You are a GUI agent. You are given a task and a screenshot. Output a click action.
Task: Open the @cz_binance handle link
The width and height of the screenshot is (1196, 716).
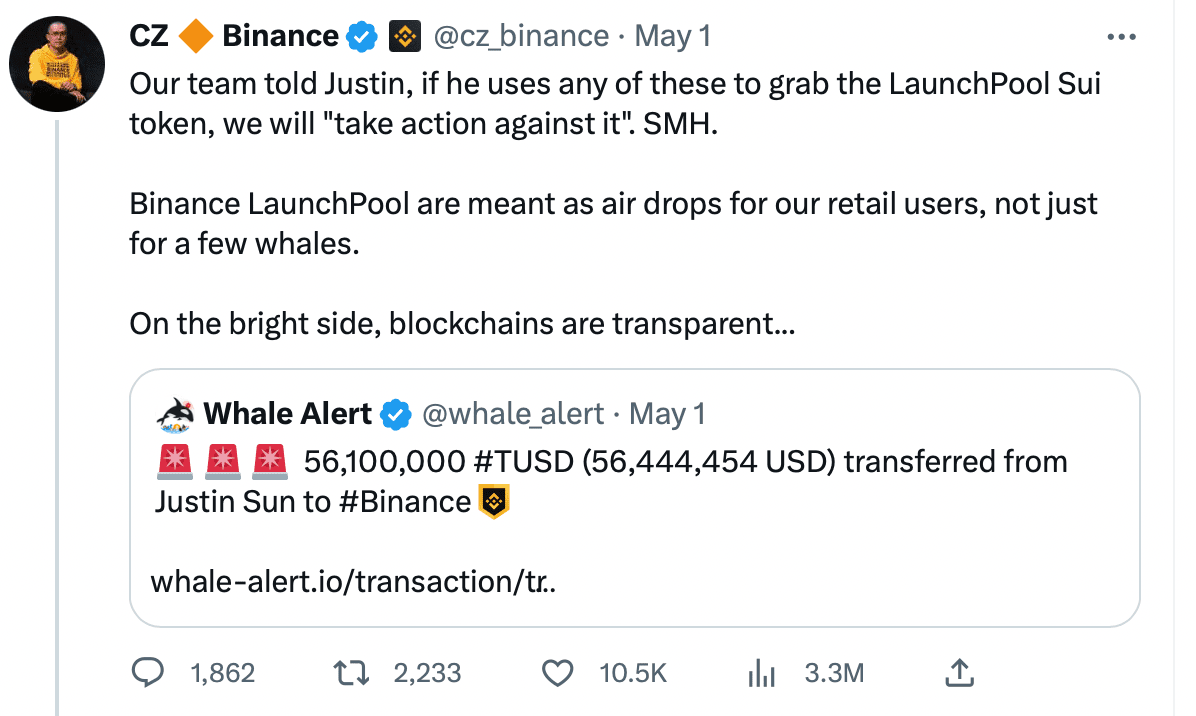pyautogui.click(x=520, y=37)
